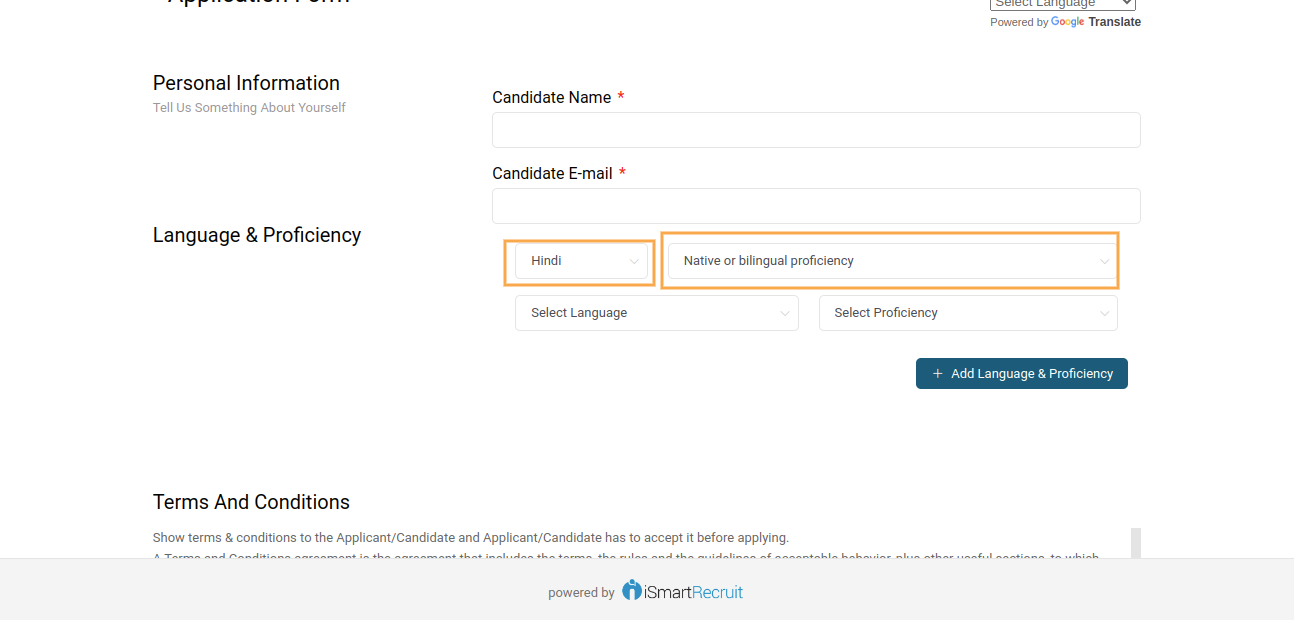Open the Google Translate language selector
This screenshot has width=1294, height=620.
click(1063, 4)
